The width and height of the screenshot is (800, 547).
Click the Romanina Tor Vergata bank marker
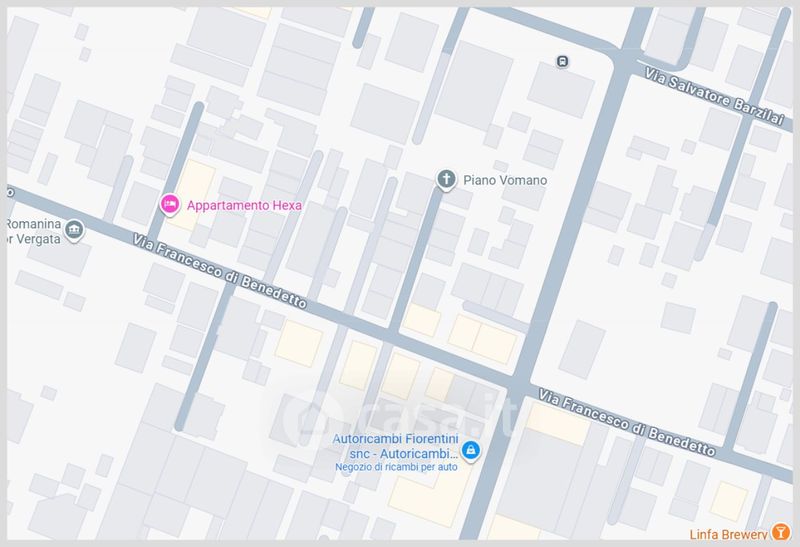(x=75, y=230)
